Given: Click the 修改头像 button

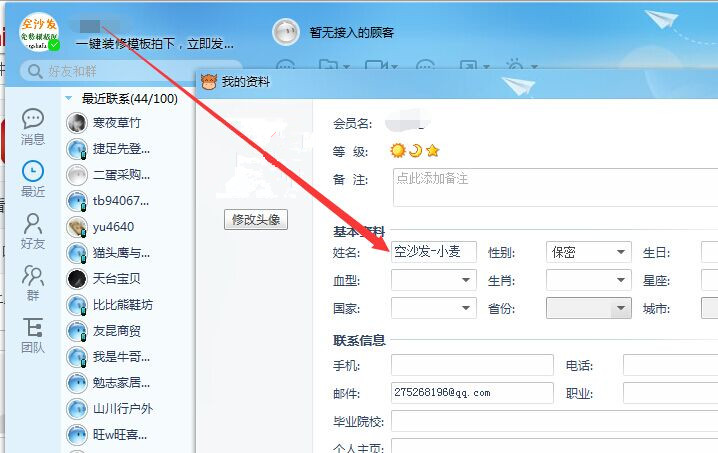Looking at the screenshot, I should (x=256, y=219).
